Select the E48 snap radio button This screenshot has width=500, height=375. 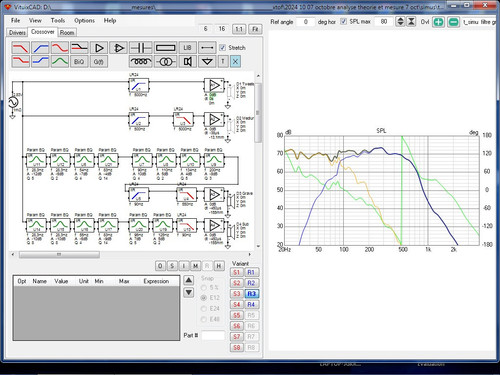[x=204, y=319]
